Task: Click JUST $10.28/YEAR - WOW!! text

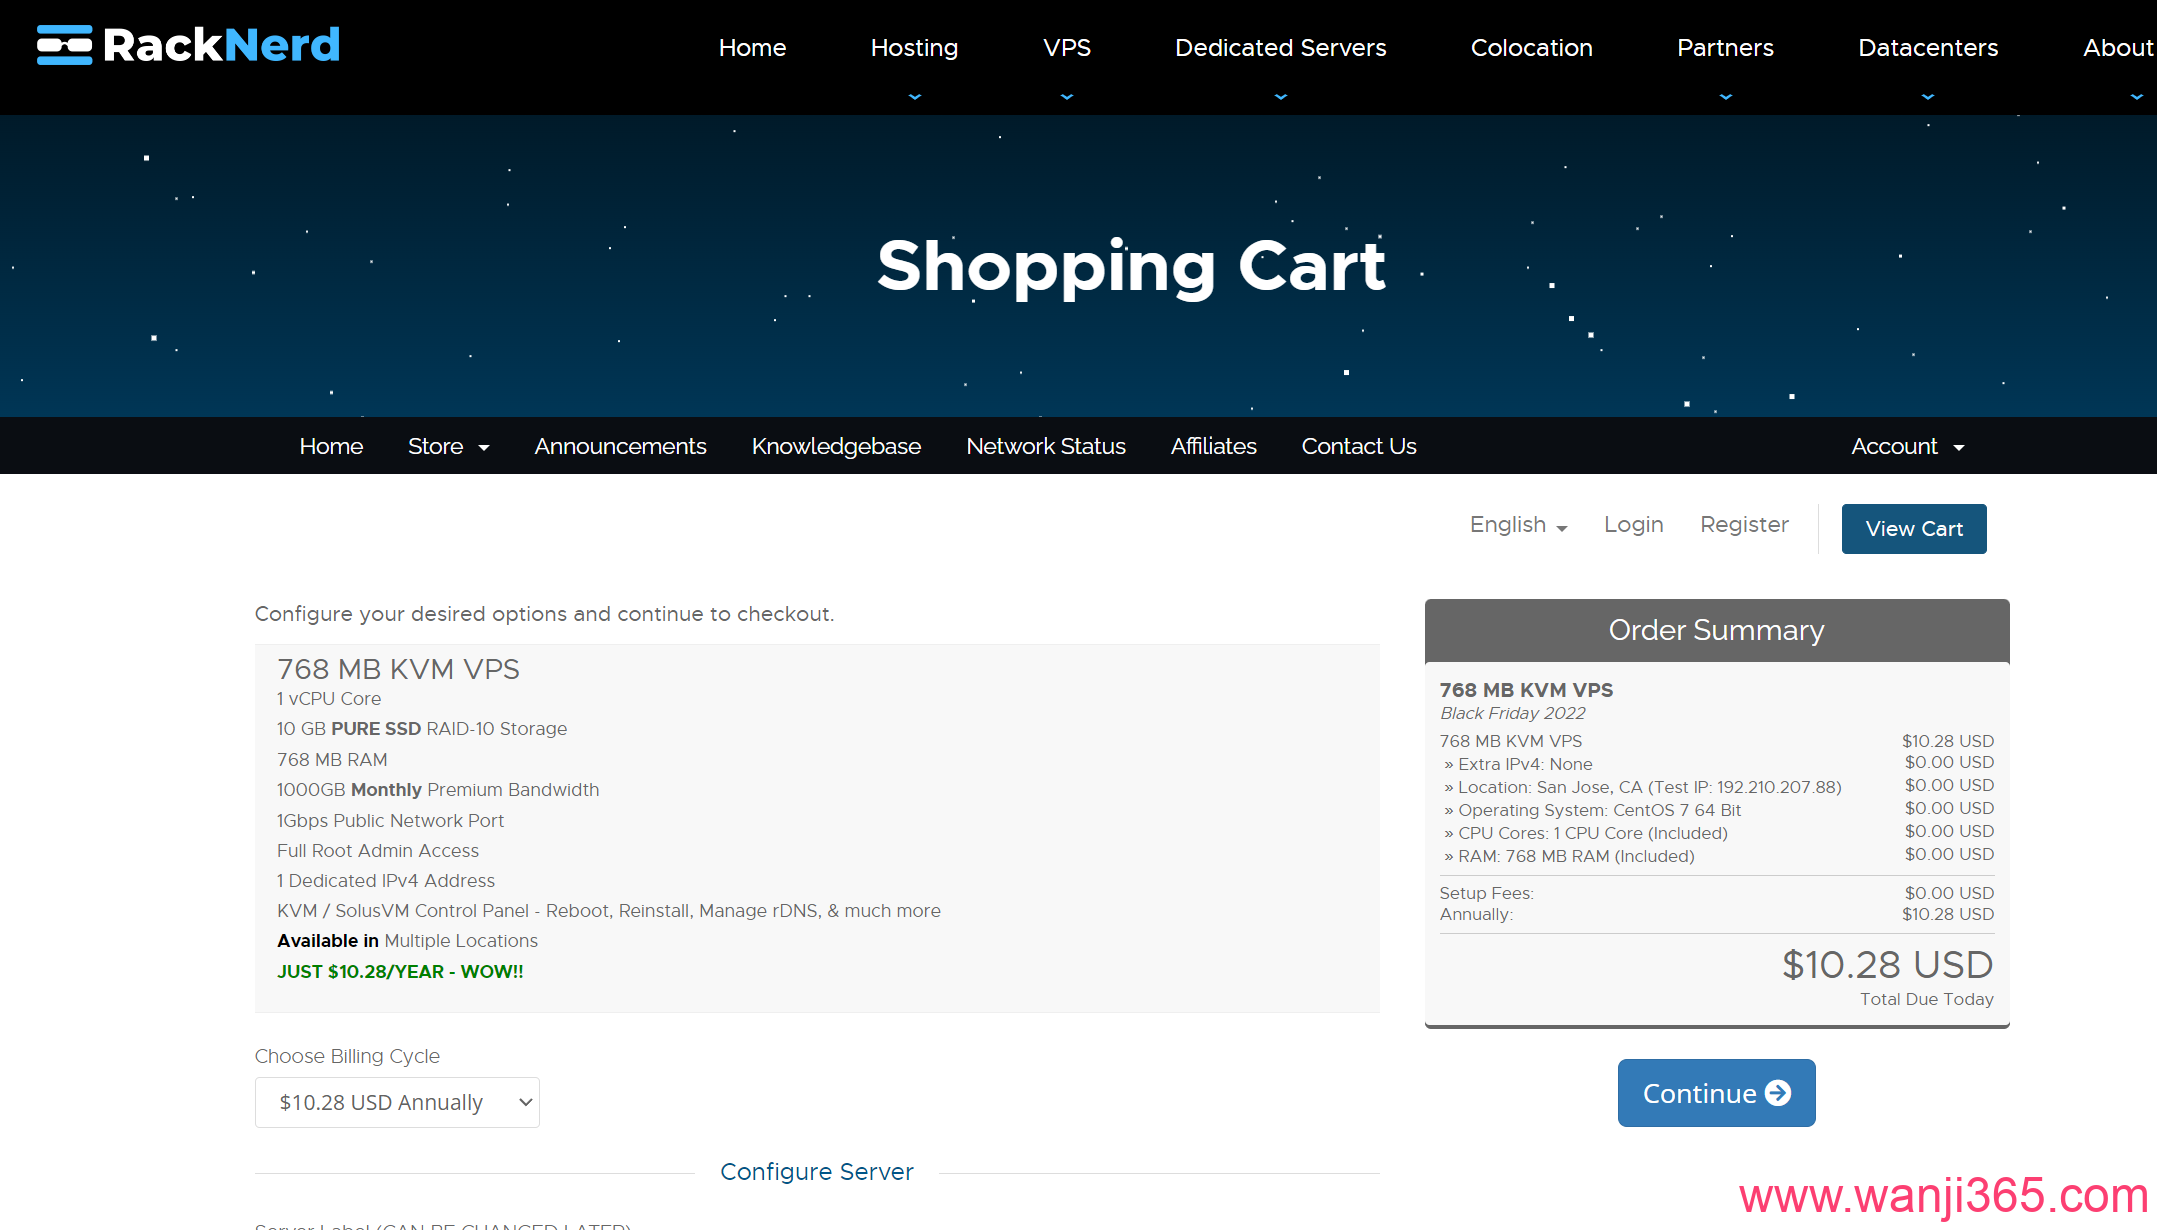Action: (400, 971)
